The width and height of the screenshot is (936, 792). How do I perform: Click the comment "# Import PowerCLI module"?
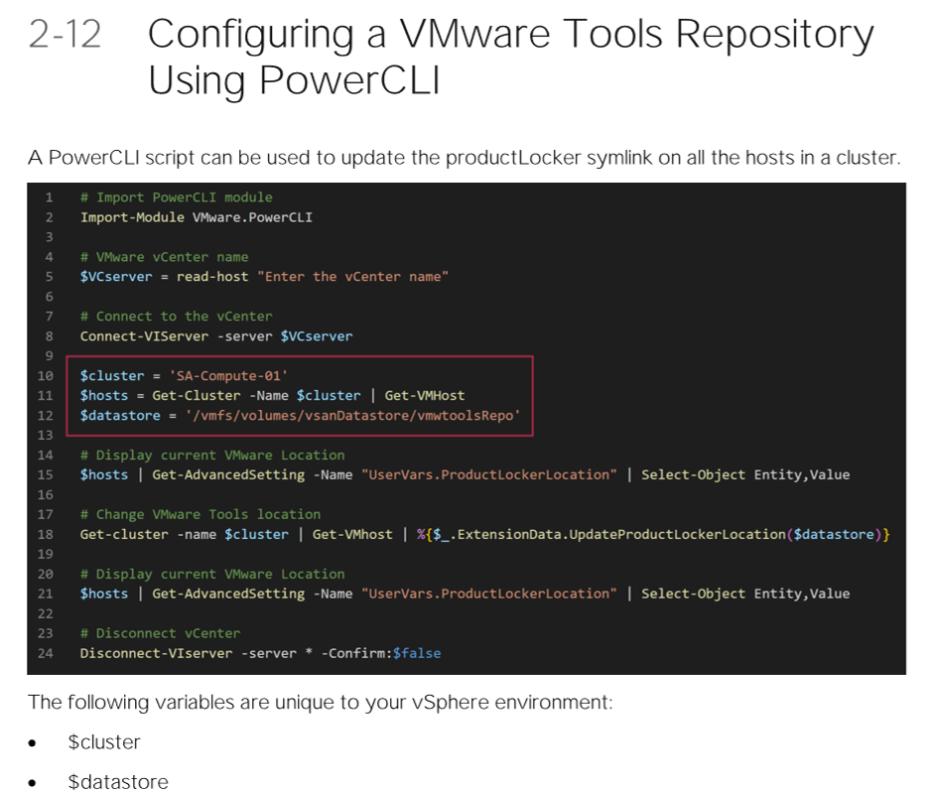click(176, 198)
